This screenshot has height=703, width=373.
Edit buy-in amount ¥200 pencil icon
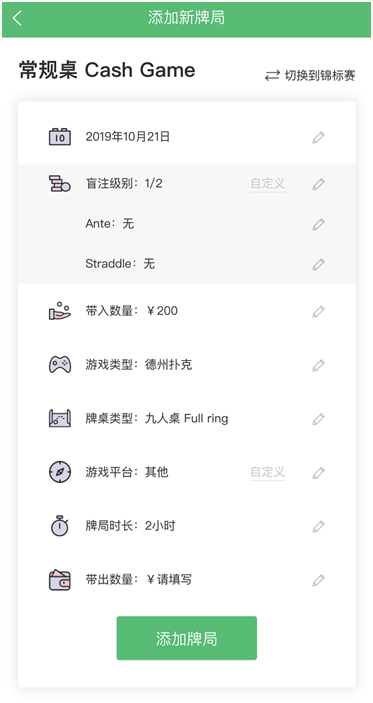pos(318,311)
